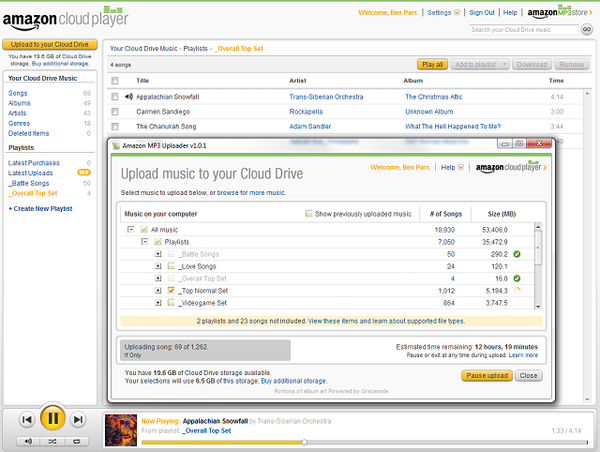Image resolution: width=600 pixels, height=452 pixels.
Task: Expand the _Battle Songs node
Action: (x=158, y=254)
